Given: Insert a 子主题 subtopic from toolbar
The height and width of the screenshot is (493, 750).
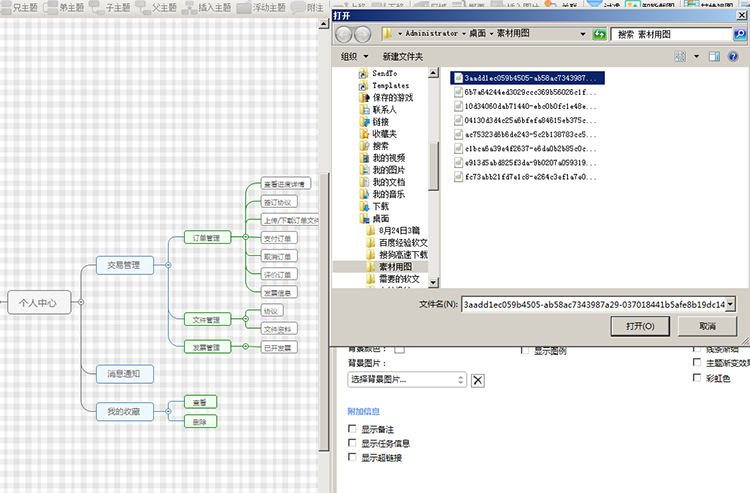Looking at the screenshot, I should [x=116, y=7].
